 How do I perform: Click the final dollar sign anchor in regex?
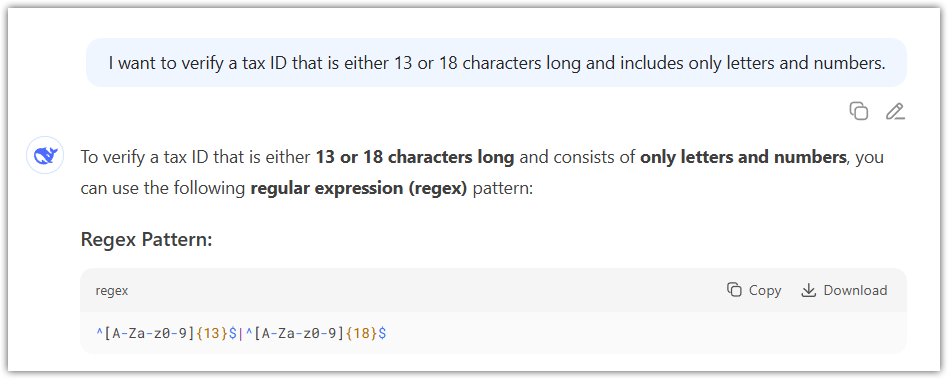pyautogui.click(x=382, y=332)
